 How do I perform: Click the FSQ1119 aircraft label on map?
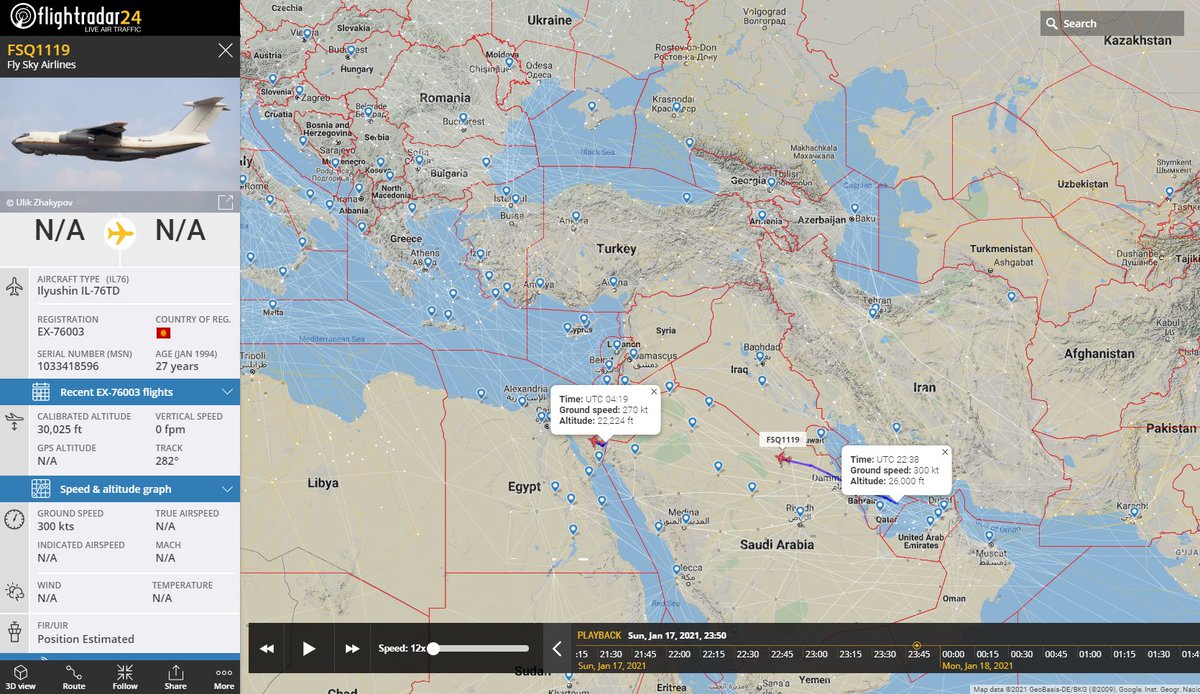pyautogui.click(x=783, y=439)
